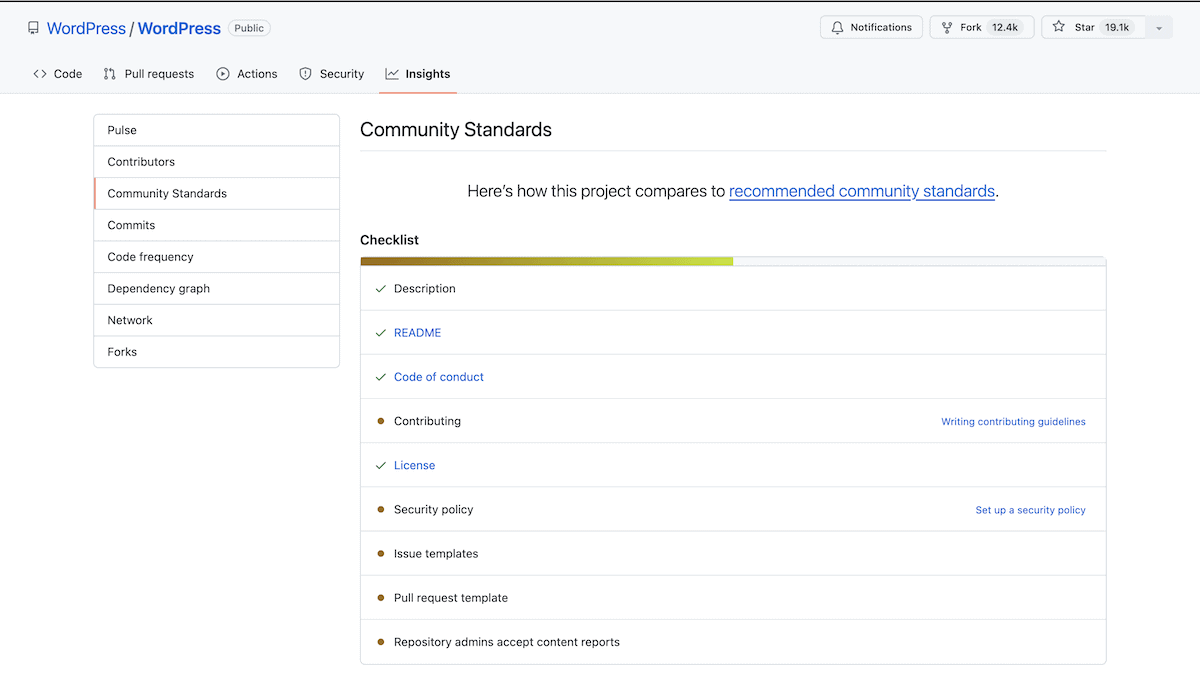Click the checkmark next to License
Viewport: 1200px width, 679px height.
[381, 465]
